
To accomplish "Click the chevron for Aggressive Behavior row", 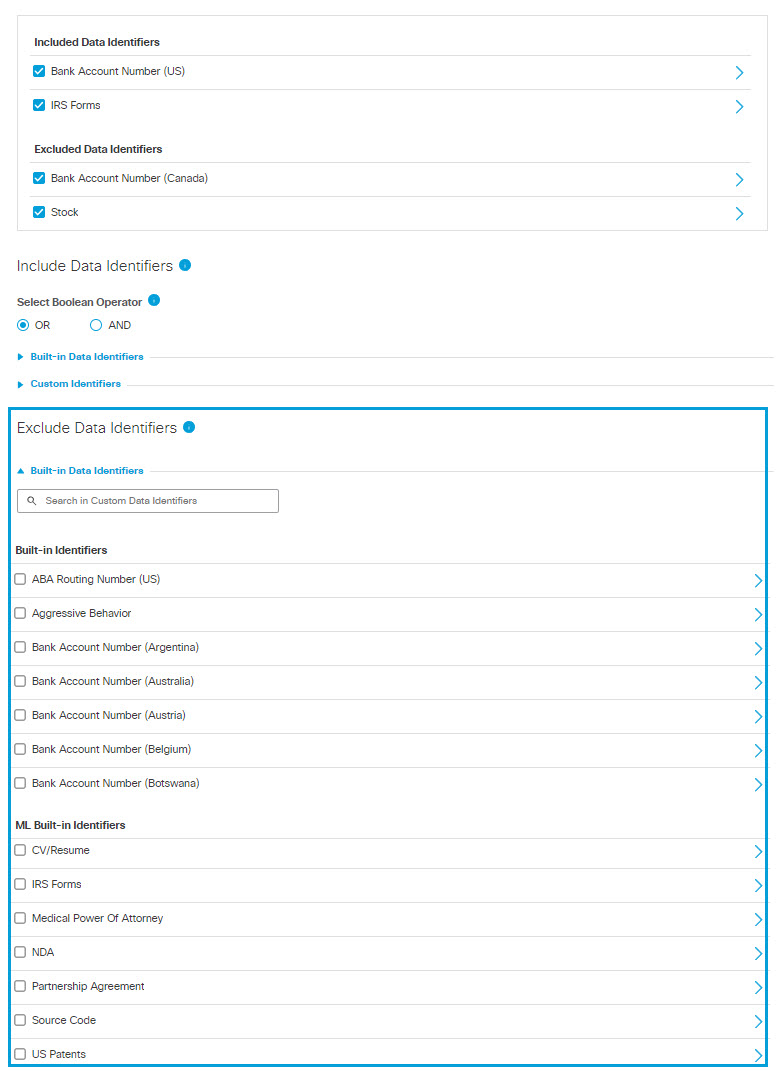I will coord(758,615).
